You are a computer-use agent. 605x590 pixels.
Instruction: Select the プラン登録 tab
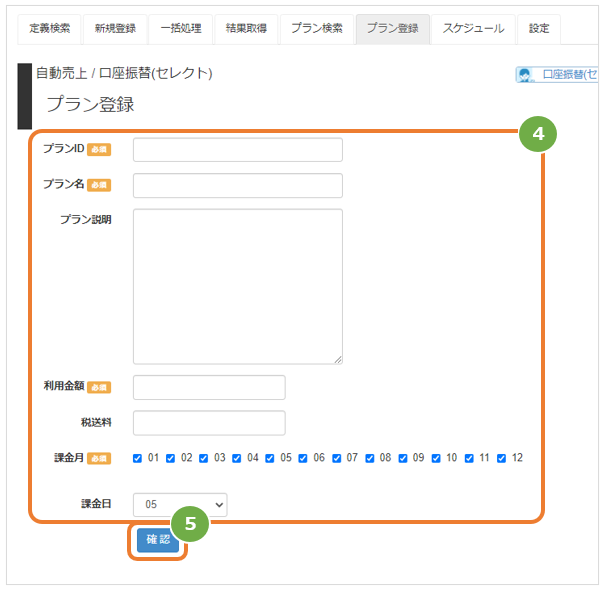click(392, 29)
